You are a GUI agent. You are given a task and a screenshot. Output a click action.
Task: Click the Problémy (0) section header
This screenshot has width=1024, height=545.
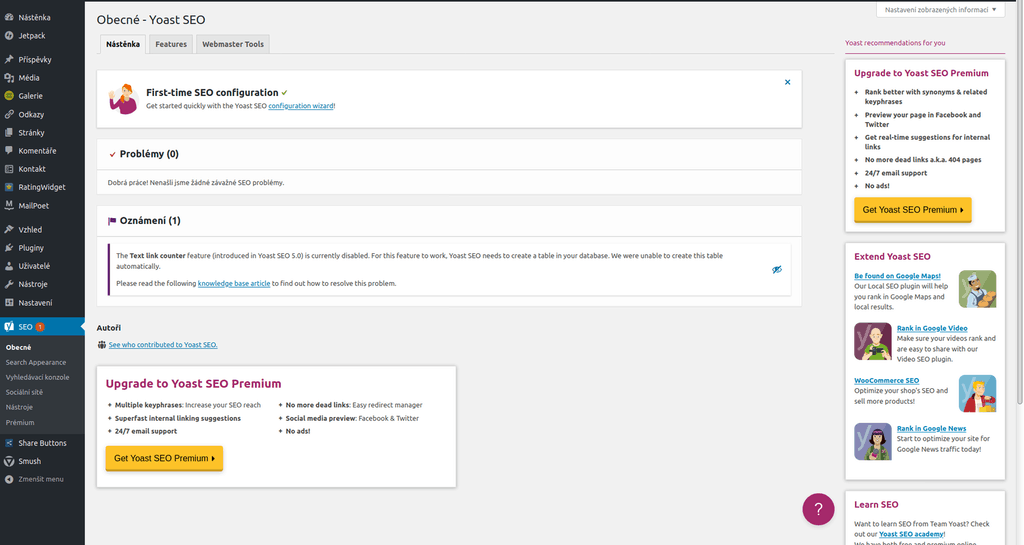pyautogui.click(x=449, y=154)
